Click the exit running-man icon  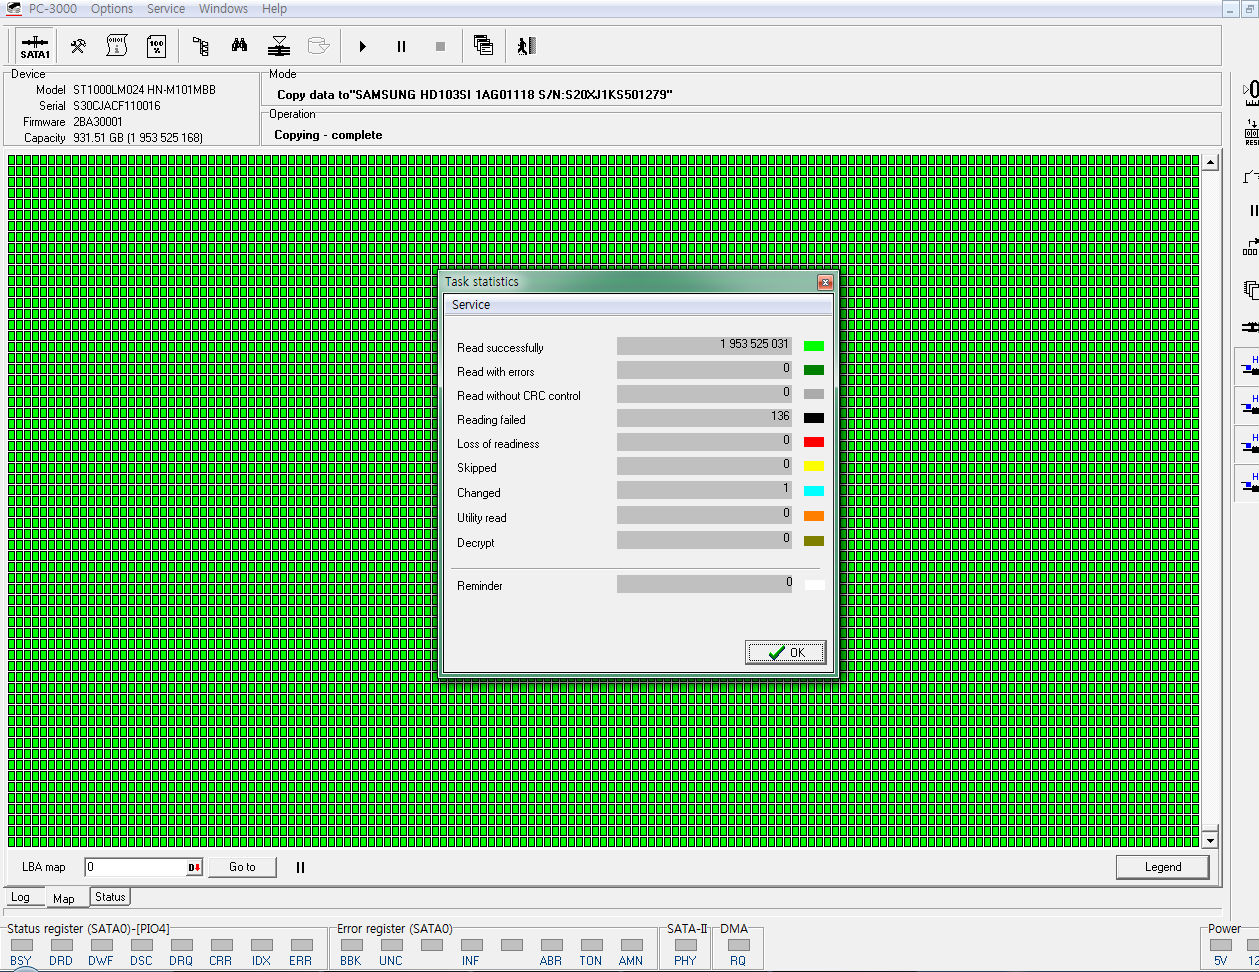pos(527,46)
